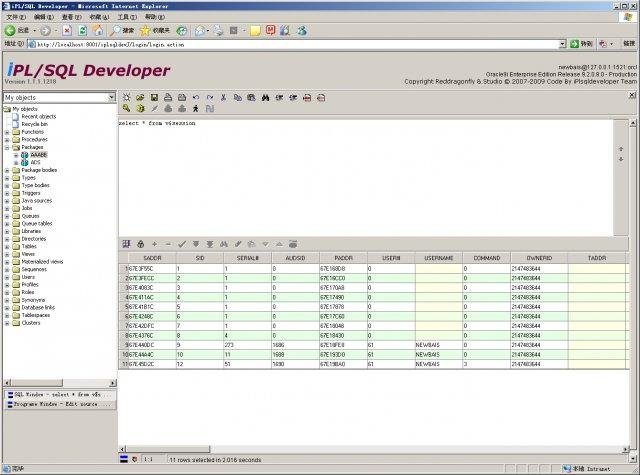Click the Save floppy disk icon
The width and height of the screenshot is (640, 475).
(x=154, y=98)
